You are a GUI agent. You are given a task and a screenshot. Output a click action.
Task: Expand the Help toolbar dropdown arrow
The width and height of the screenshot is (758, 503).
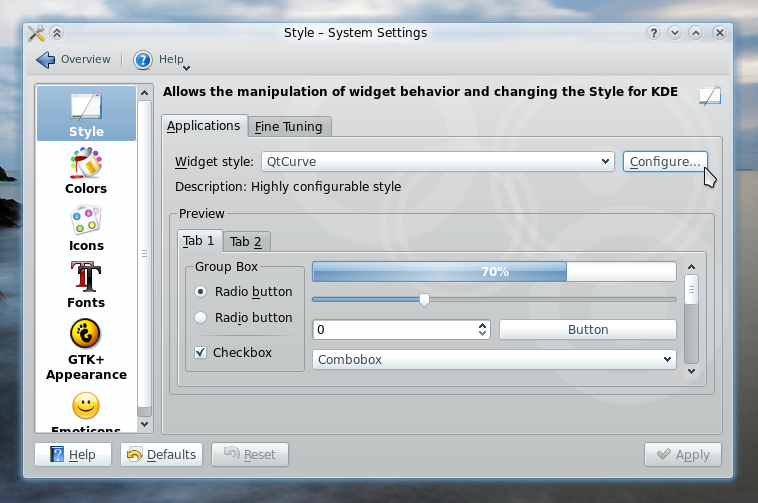pyautogui.click(x=187, y=68)
